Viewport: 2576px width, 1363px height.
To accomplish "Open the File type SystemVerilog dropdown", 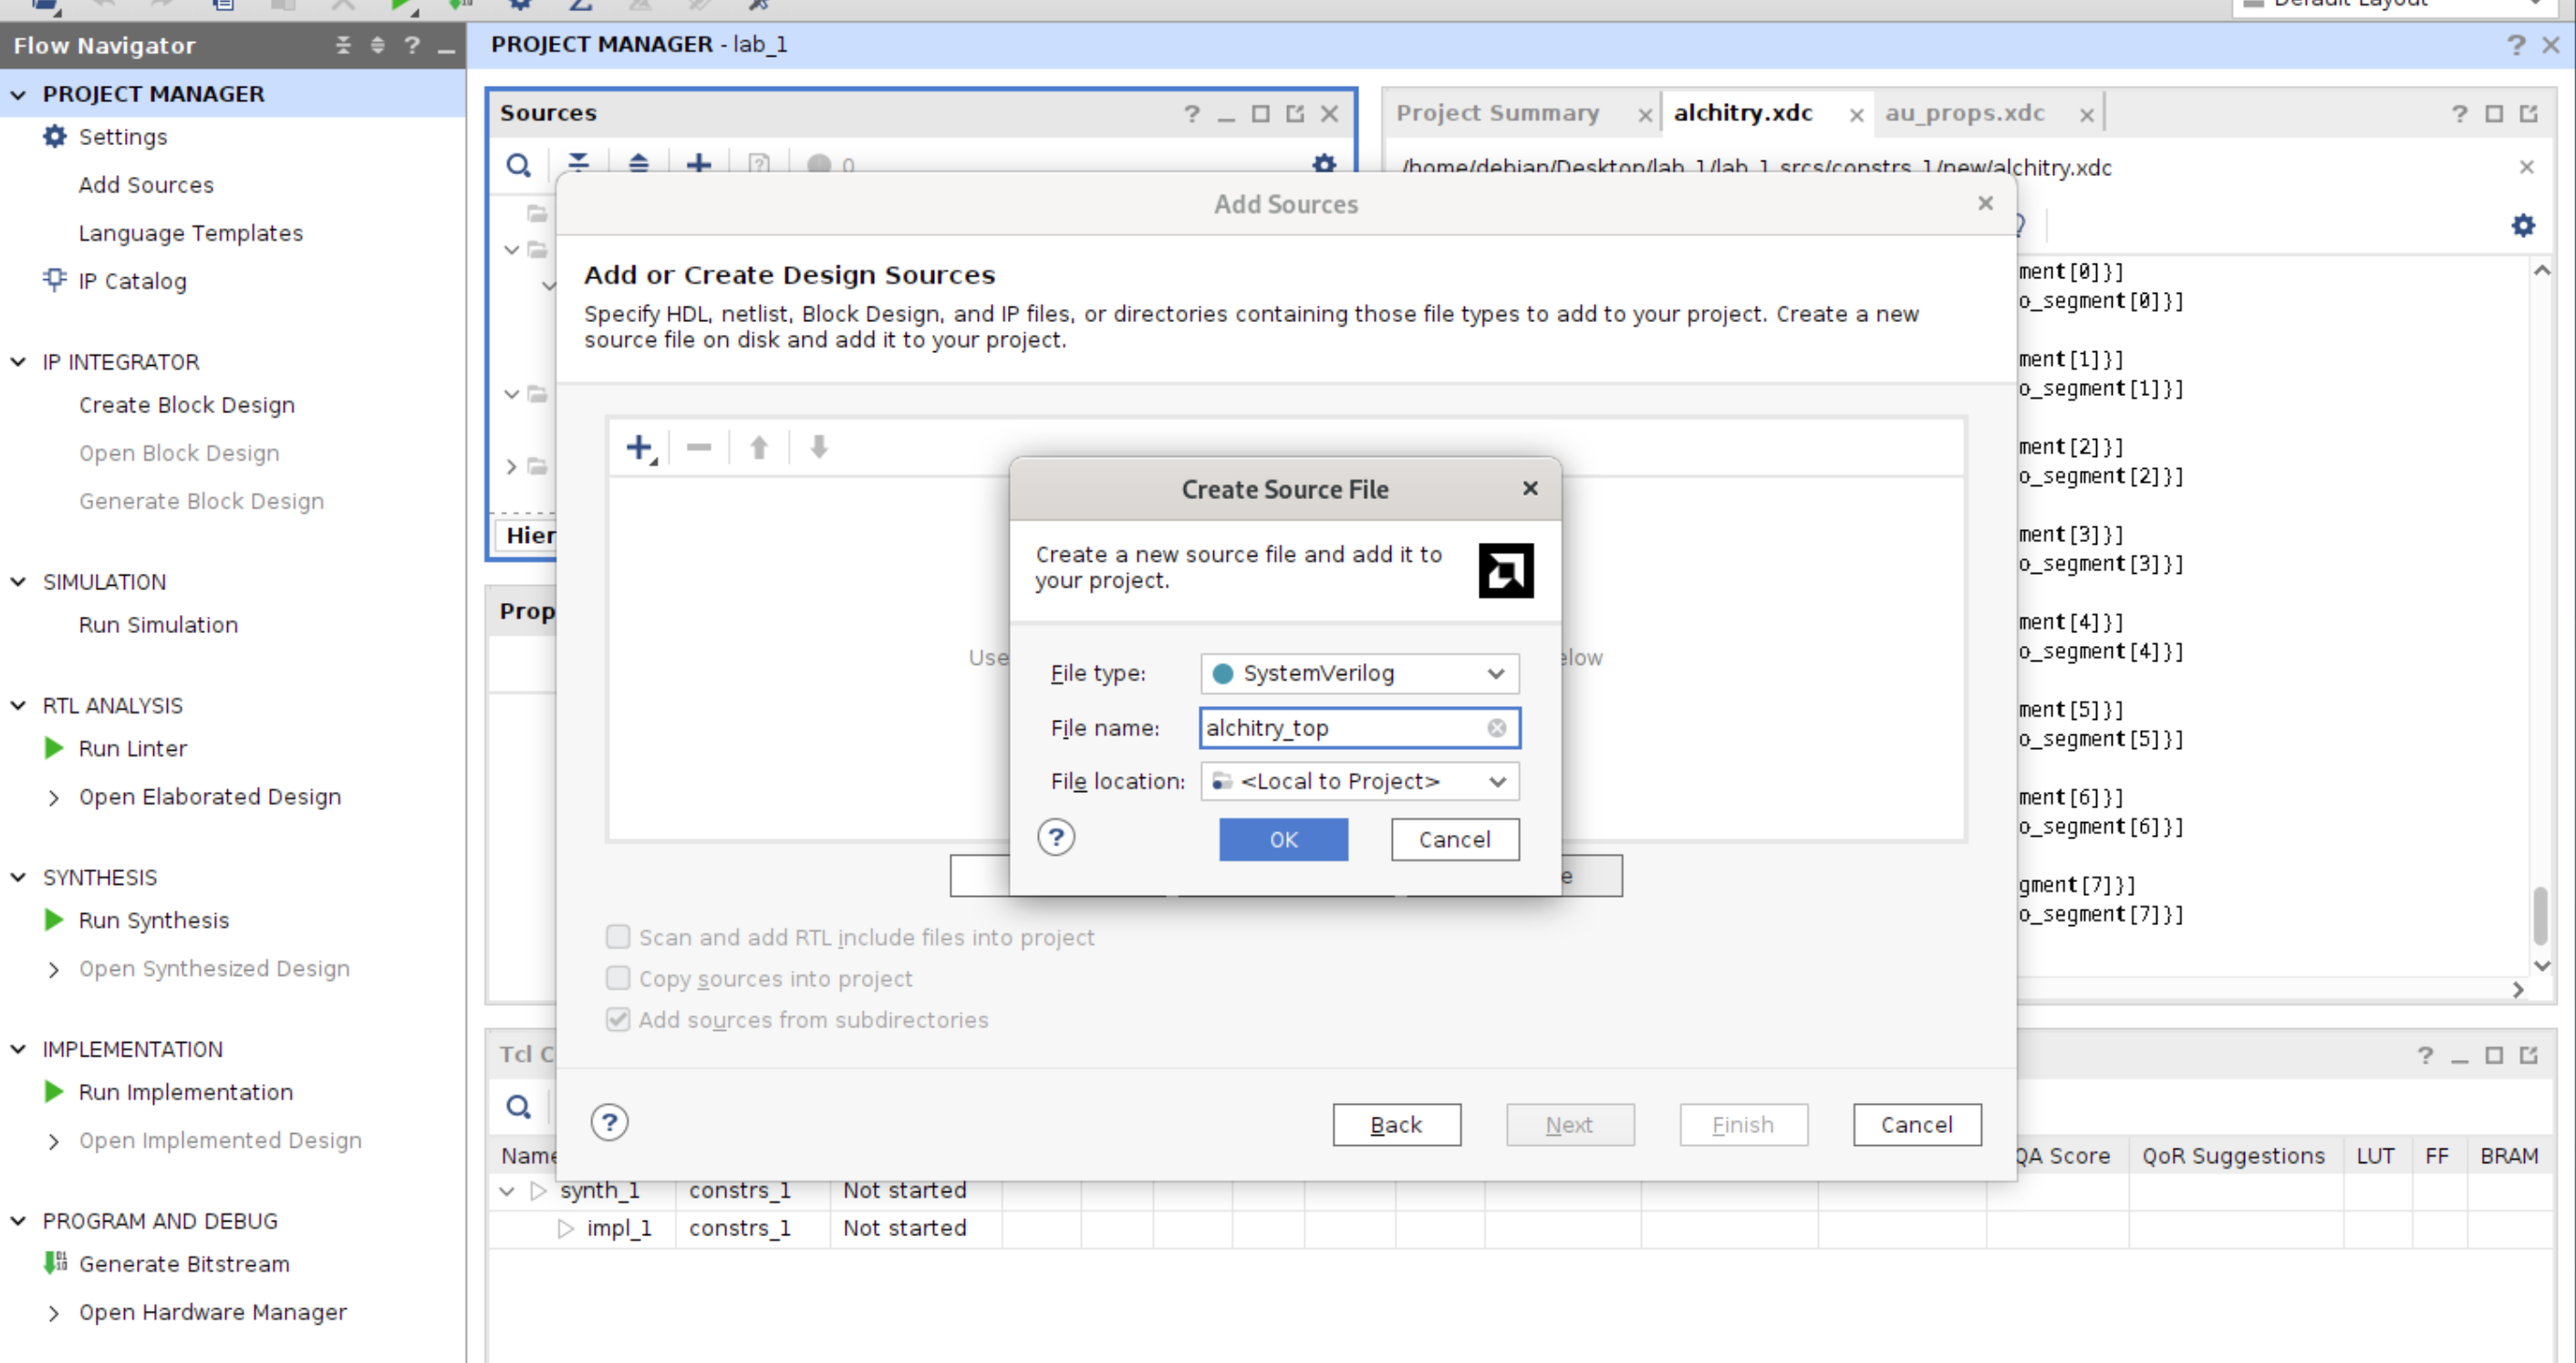I will 1359,673.
